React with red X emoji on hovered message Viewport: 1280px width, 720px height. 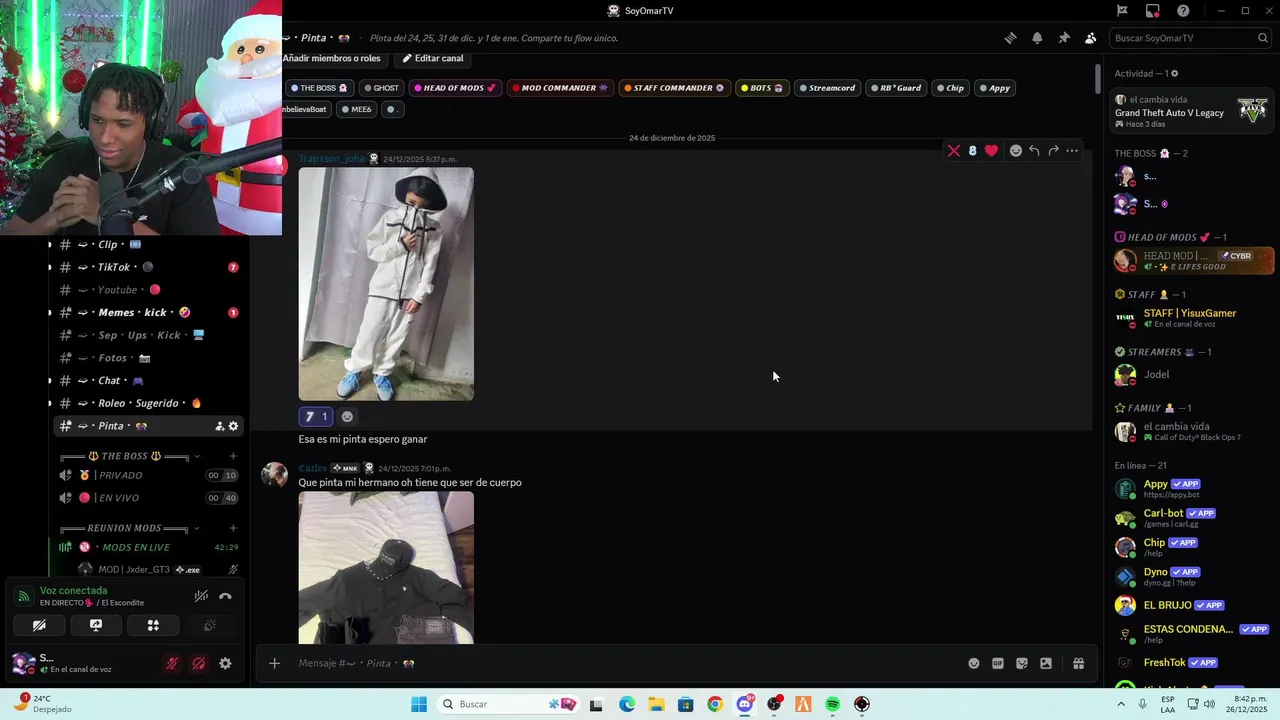point(954,151)
